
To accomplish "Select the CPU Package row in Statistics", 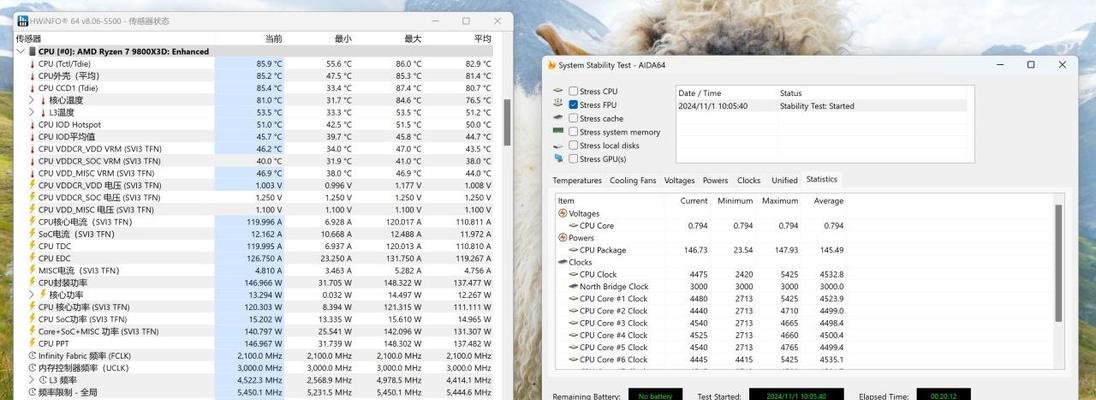I will pos(701,250).
